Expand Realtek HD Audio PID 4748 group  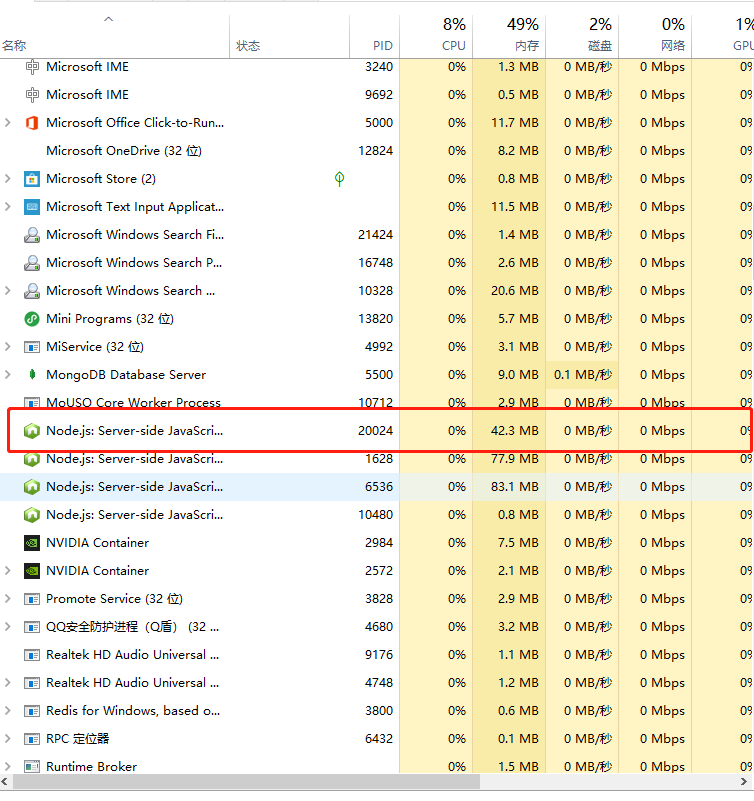[x=8, y=683]
